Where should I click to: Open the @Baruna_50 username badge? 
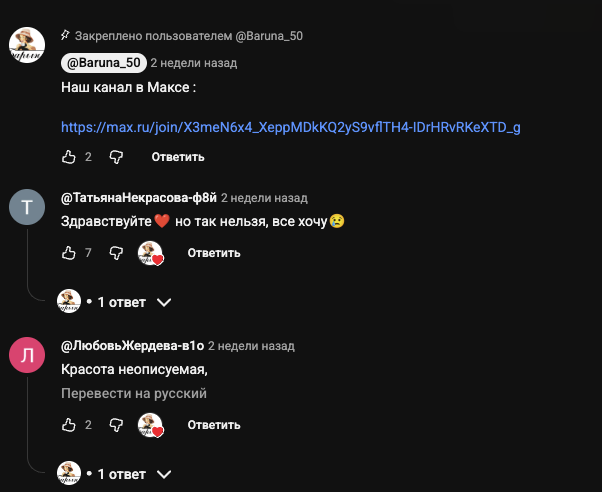pyautogui.click(x=104, y=63)
